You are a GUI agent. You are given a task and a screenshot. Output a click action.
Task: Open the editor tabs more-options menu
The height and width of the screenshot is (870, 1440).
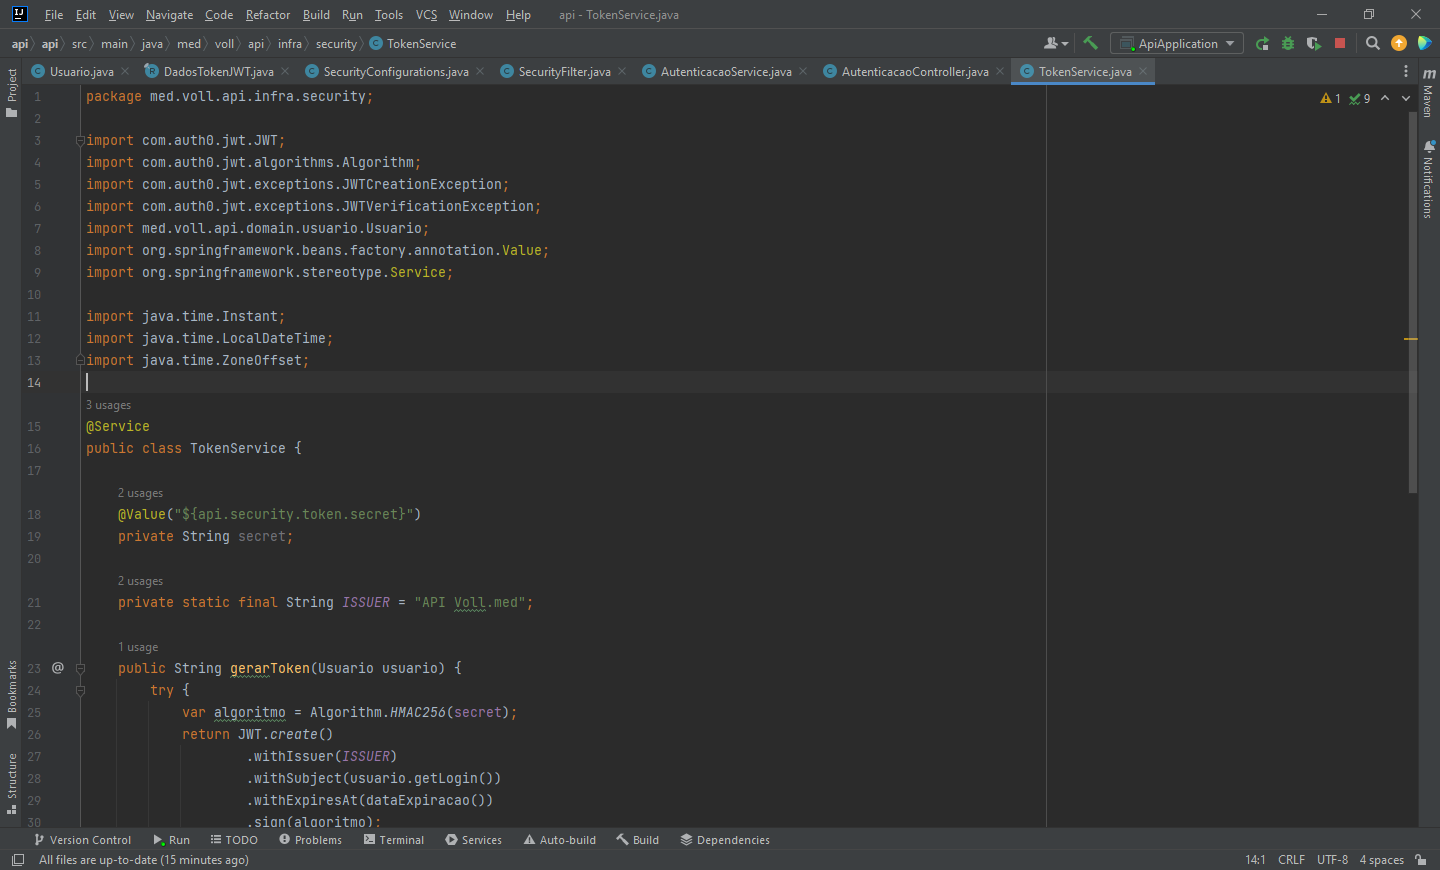tap(1405, 71)
